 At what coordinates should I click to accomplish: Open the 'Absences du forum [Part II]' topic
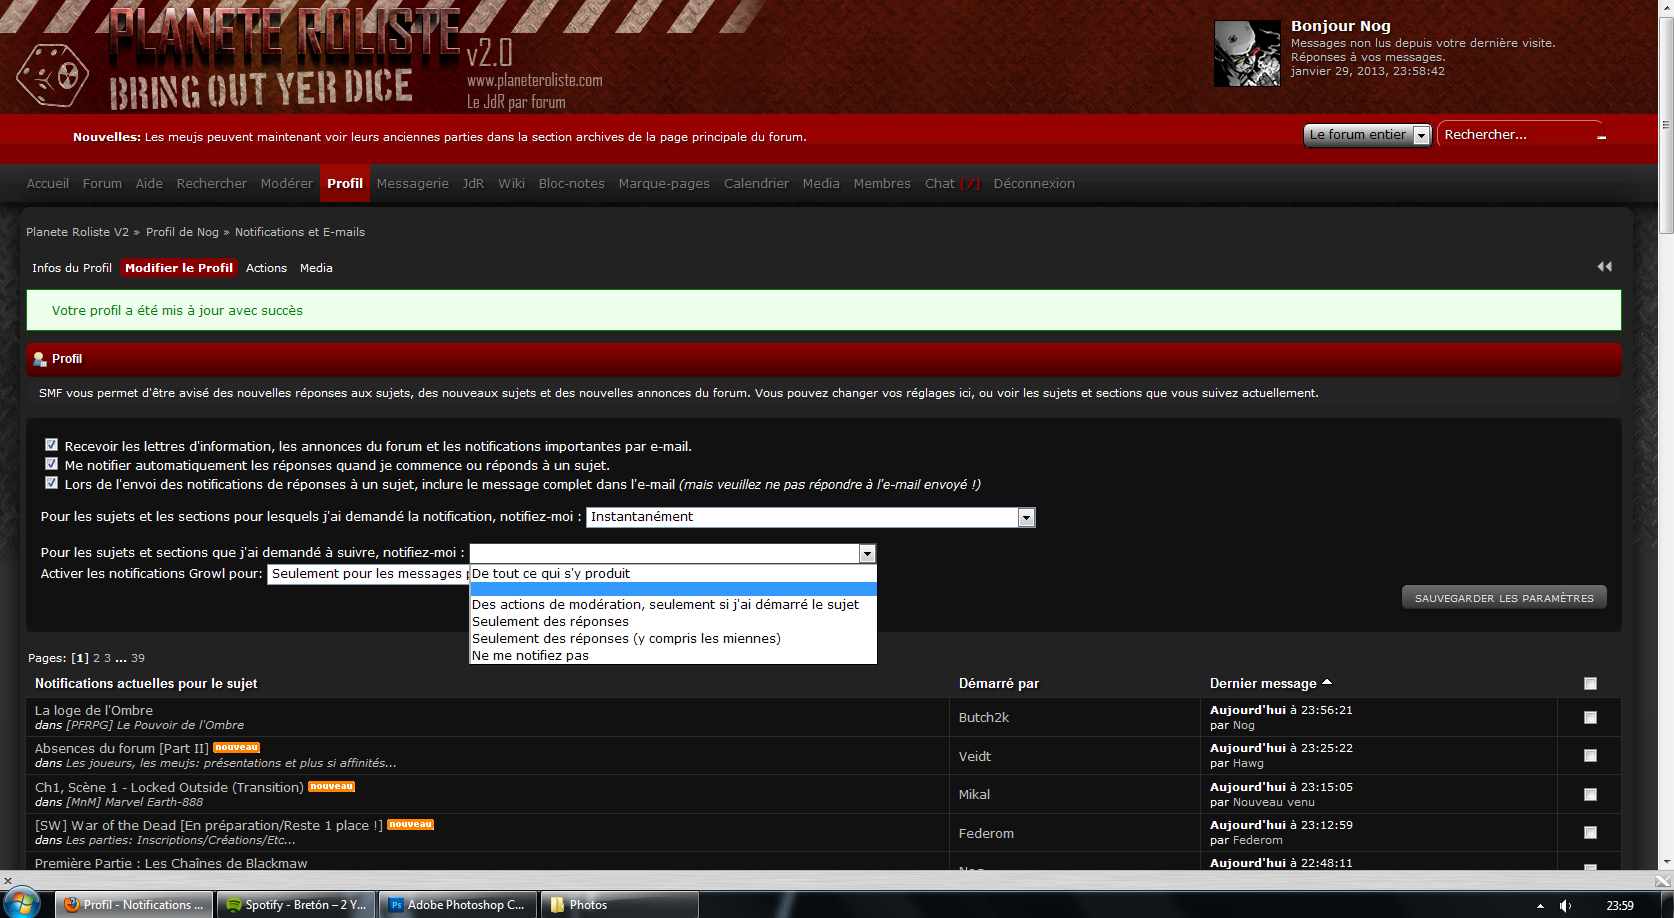121,748
